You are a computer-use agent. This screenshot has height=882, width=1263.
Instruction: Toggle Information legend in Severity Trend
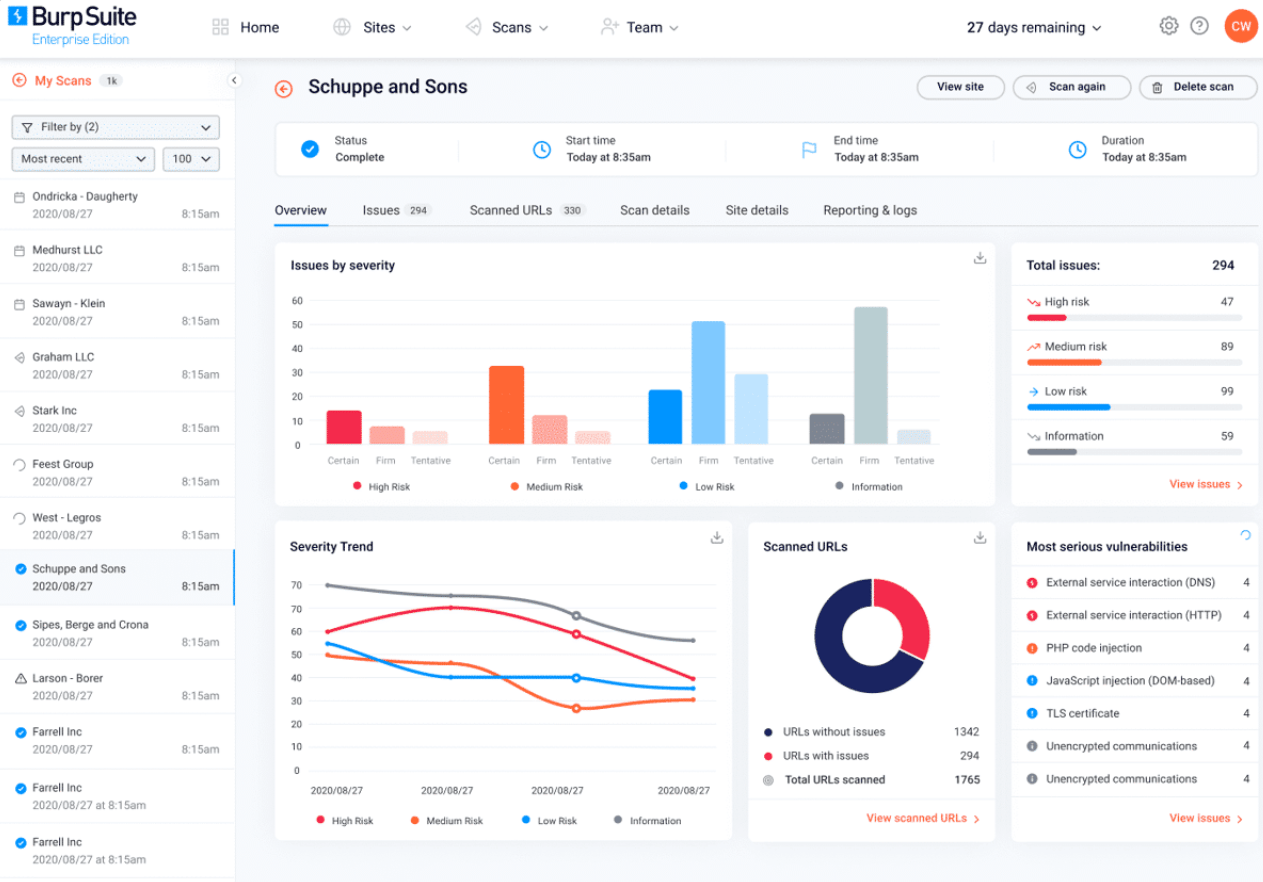click(647, 820)
